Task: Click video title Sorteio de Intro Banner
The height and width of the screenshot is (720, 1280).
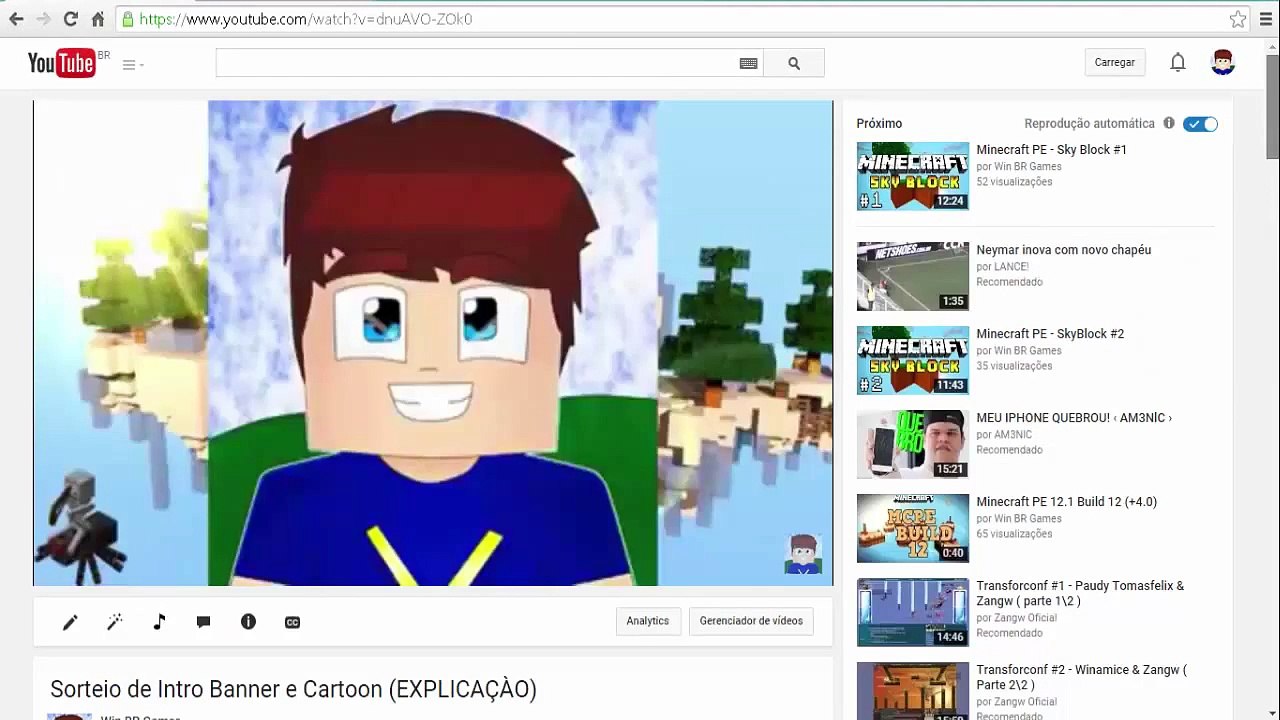Action: [293, 689]
